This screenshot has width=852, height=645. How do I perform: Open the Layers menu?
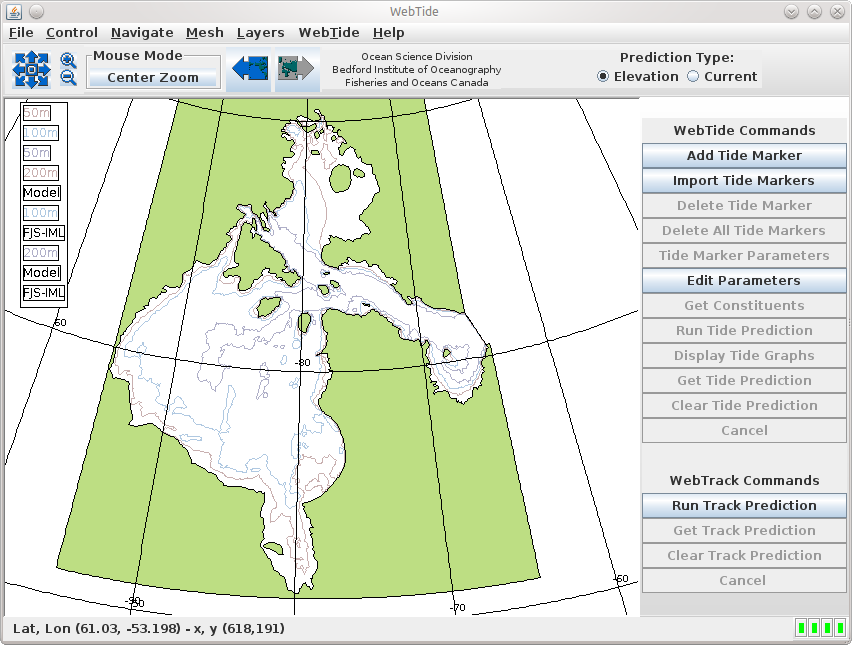[260, 33]
